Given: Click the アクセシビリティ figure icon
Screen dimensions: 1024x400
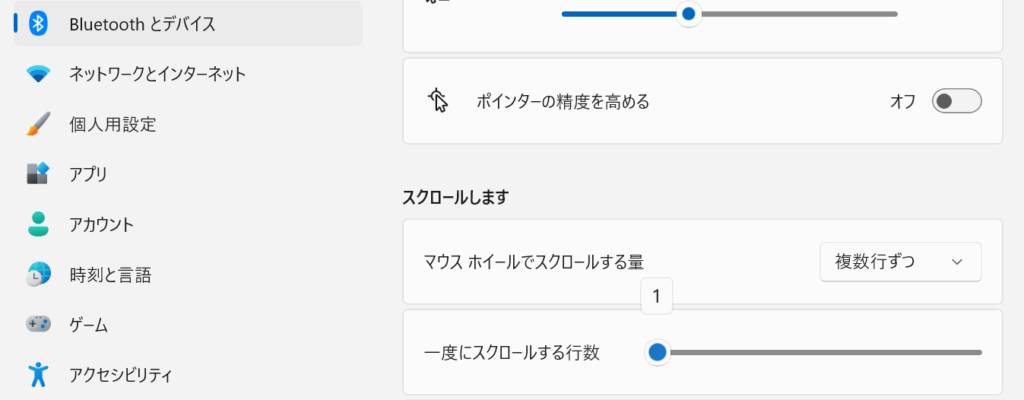Looking at the screenshot, I should [38, 375].
